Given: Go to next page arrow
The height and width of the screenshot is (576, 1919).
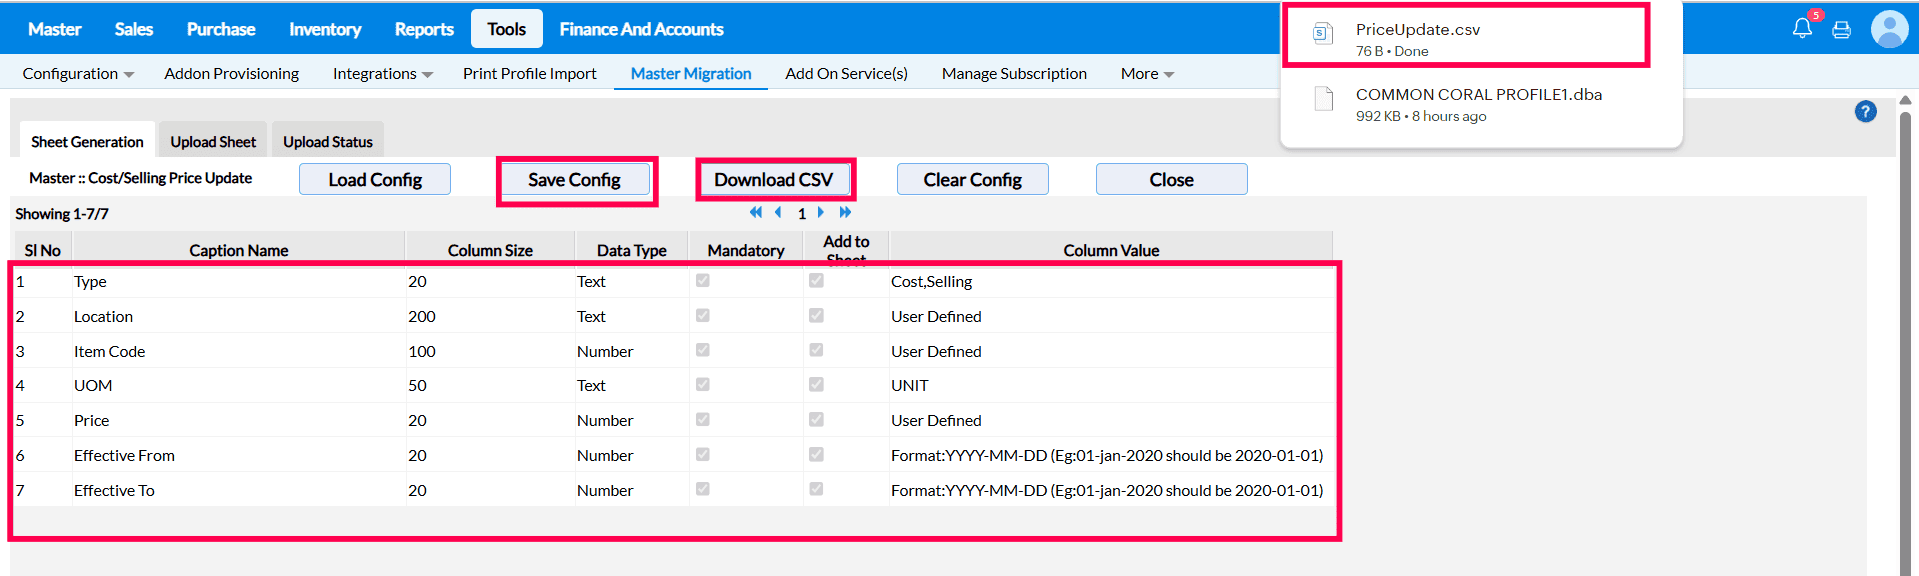Looking at the screenshot, I should [821, 212].
